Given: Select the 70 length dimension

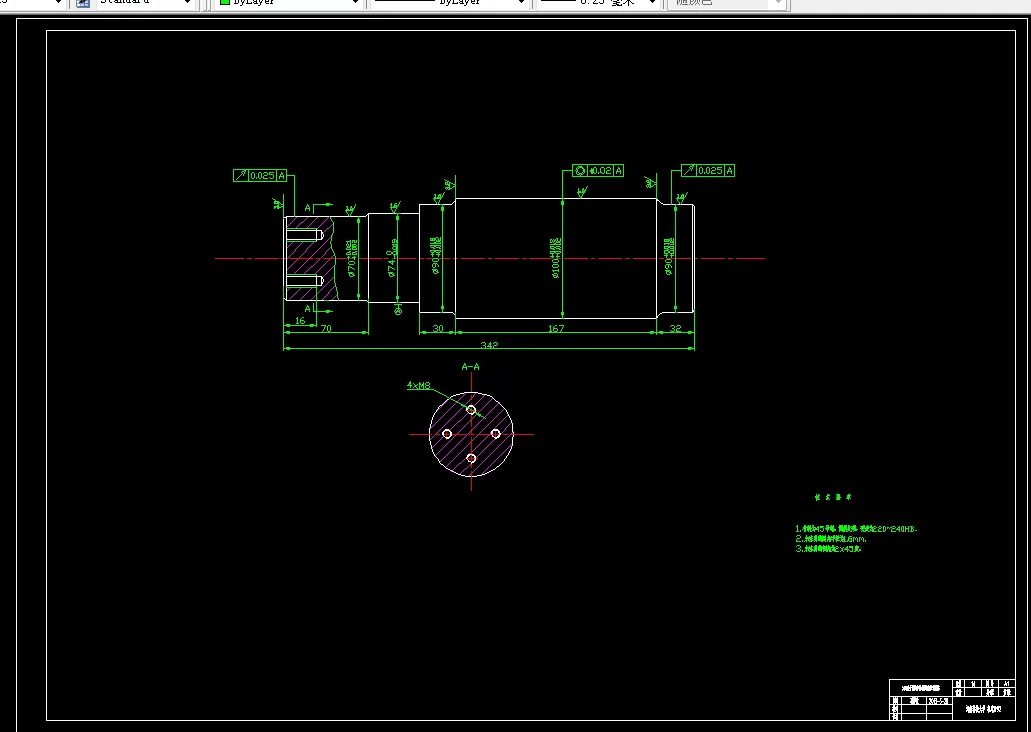Looking at the screenshot, I should pos(326,328).
